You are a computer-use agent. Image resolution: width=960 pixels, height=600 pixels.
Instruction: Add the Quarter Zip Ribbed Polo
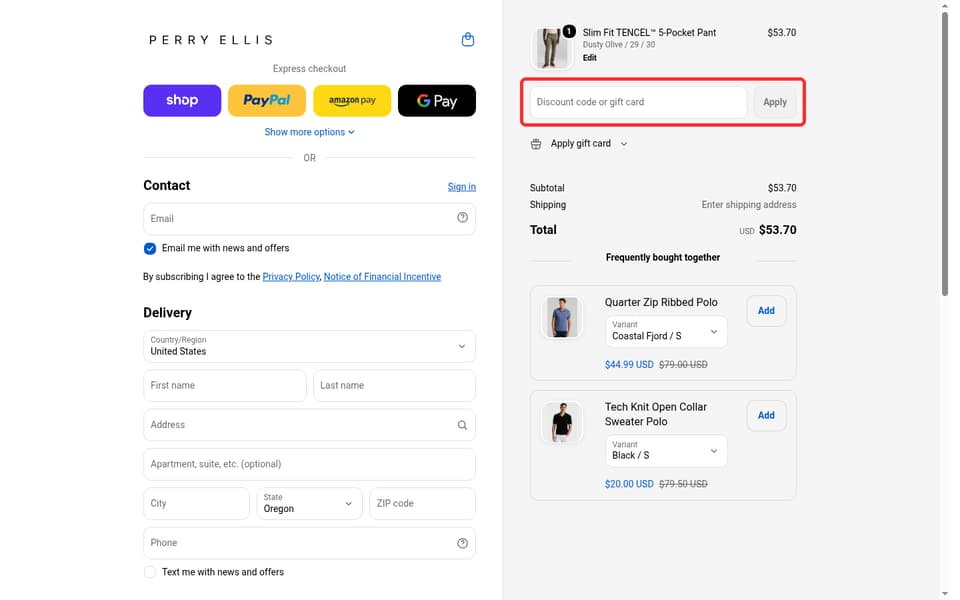[x=766, y=310]
